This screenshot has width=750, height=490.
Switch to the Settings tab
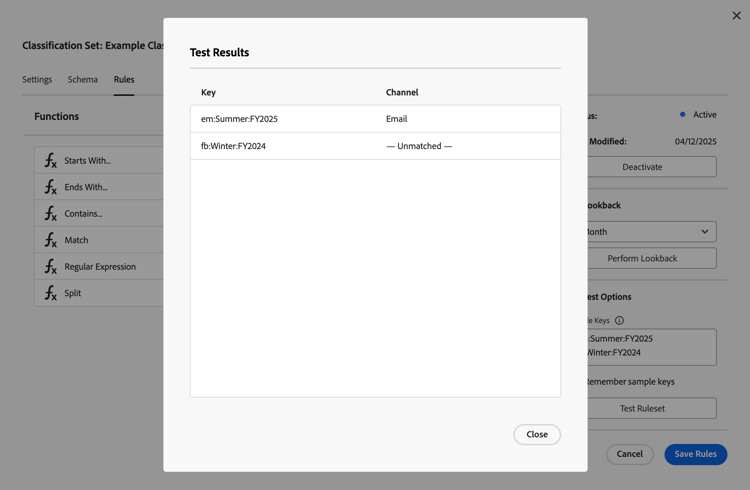(x=37, y=80)
